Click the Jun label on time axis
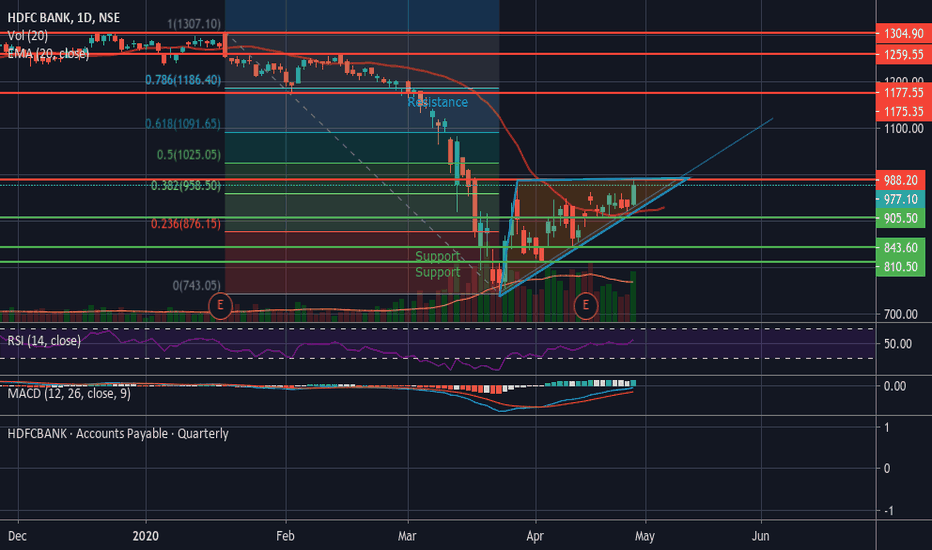 coord(761,536)
